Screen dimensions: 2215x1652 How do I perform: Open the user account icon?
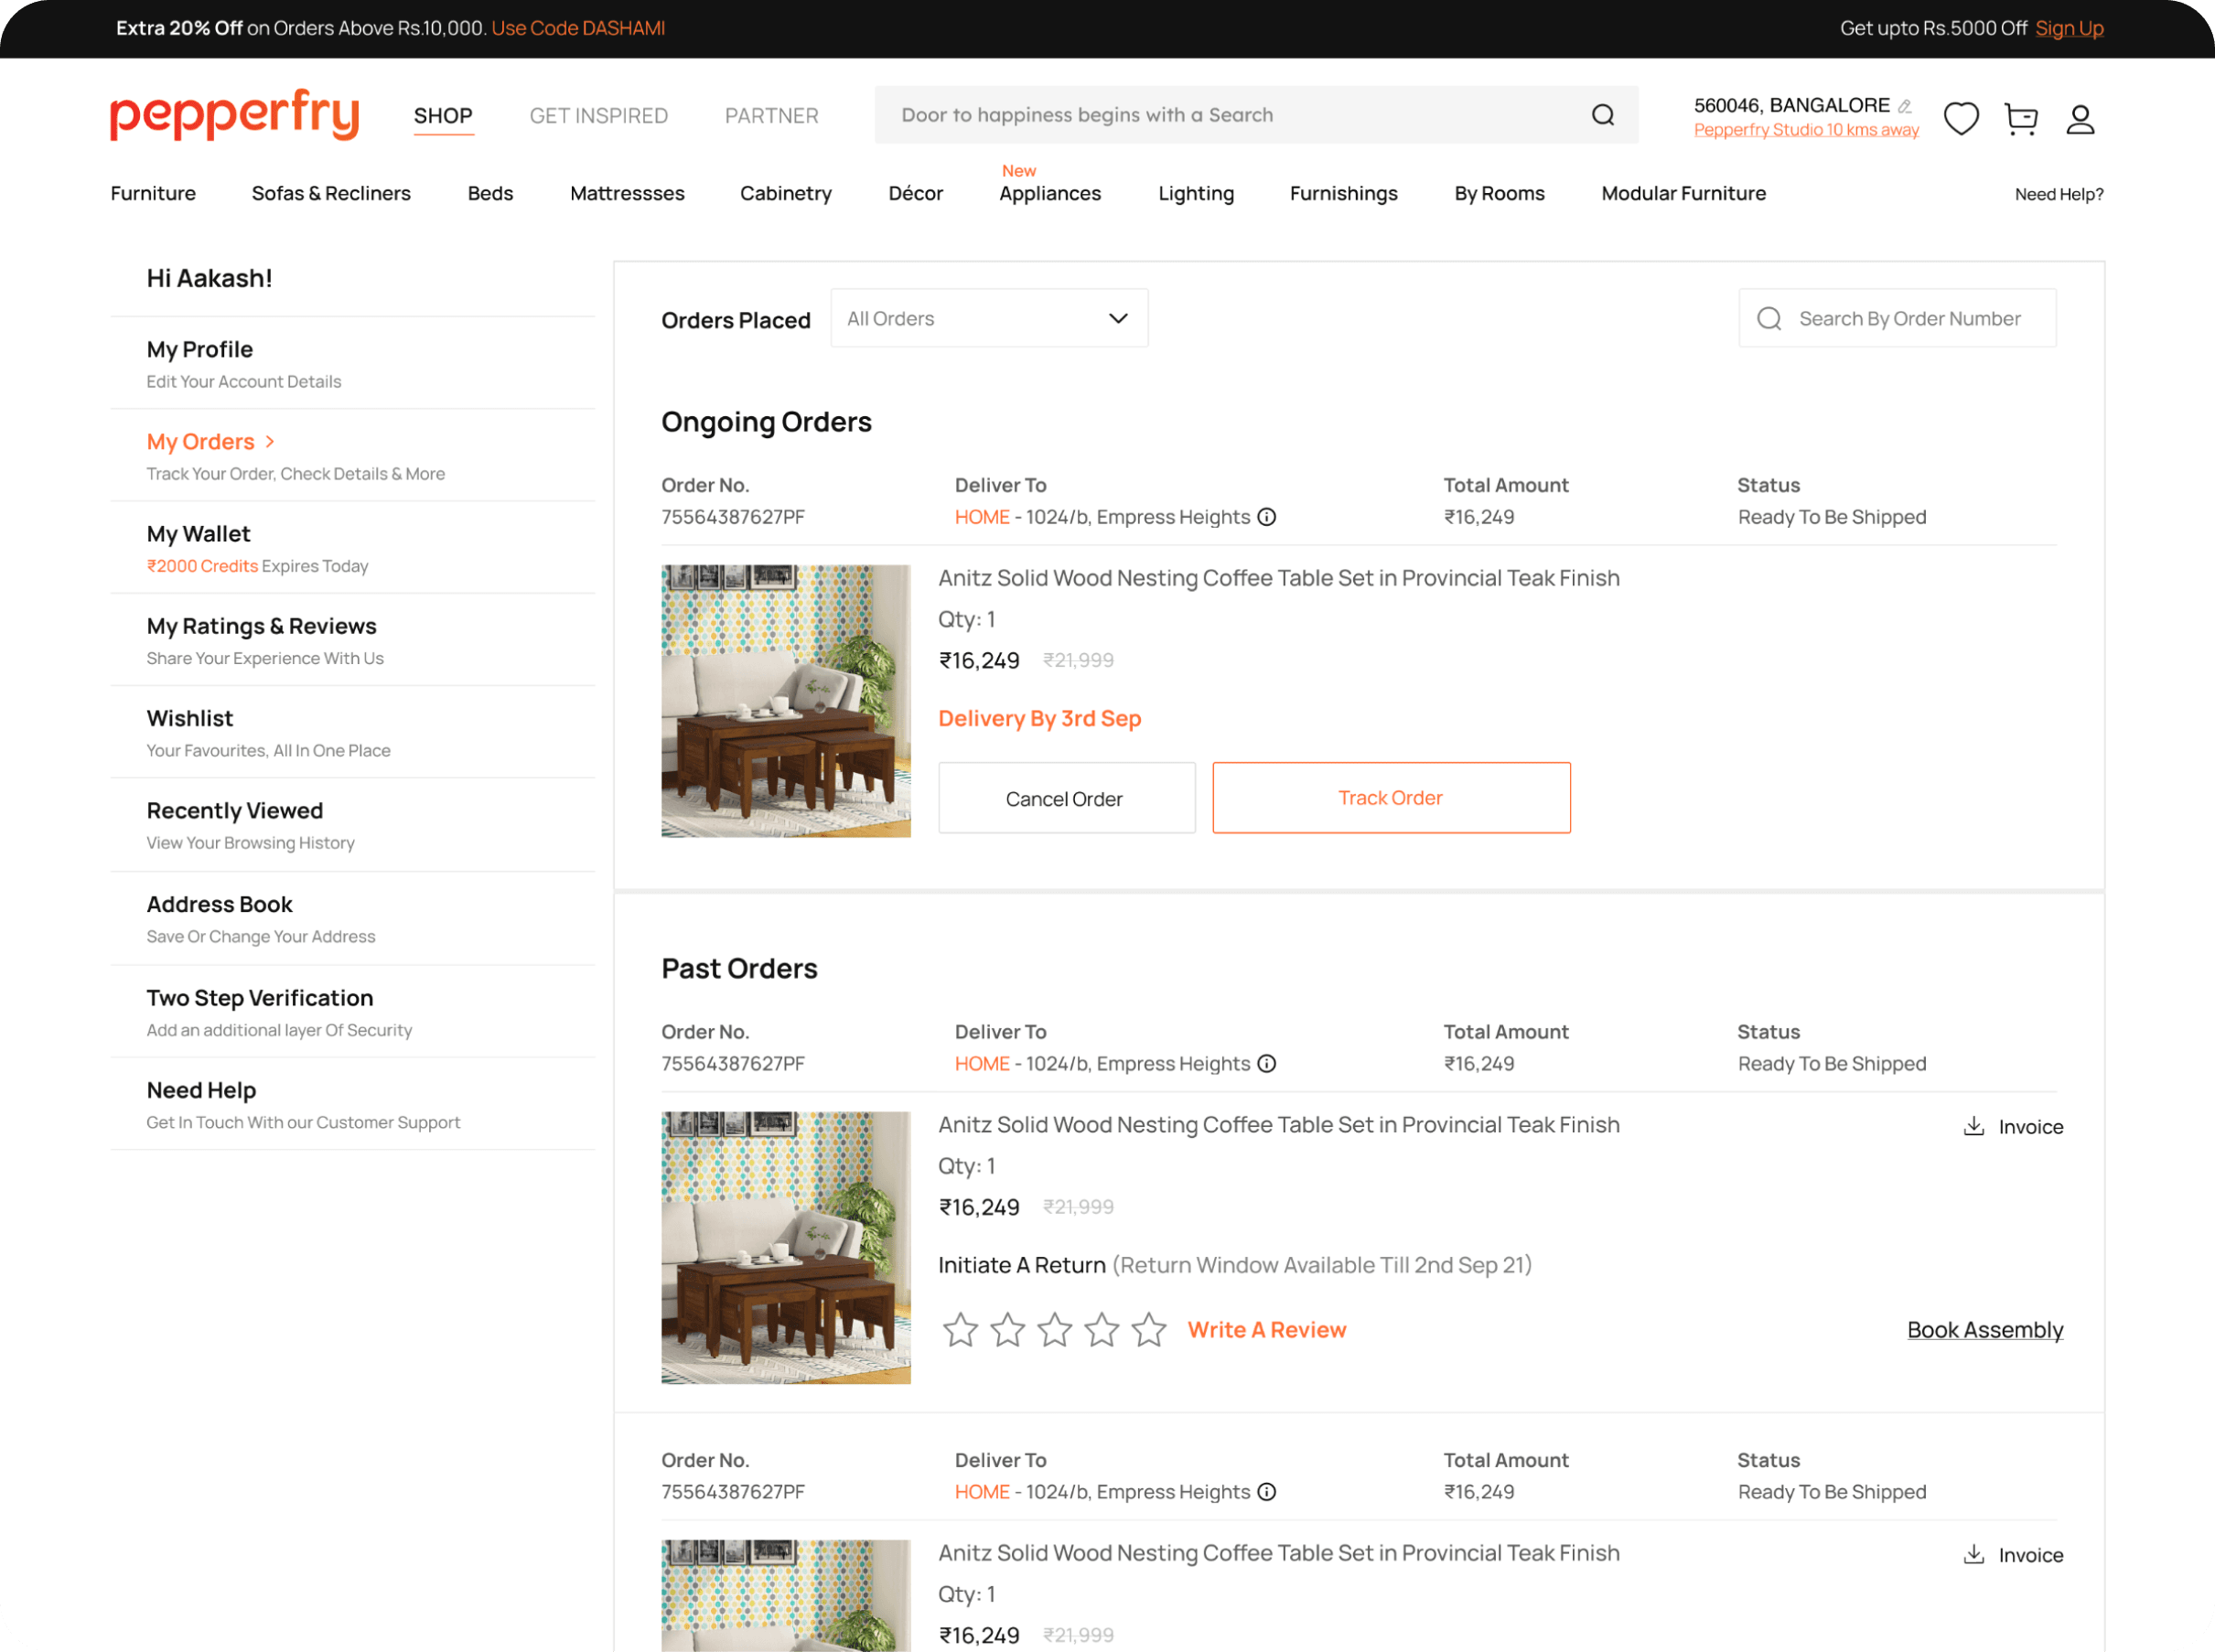point(2080,119)
